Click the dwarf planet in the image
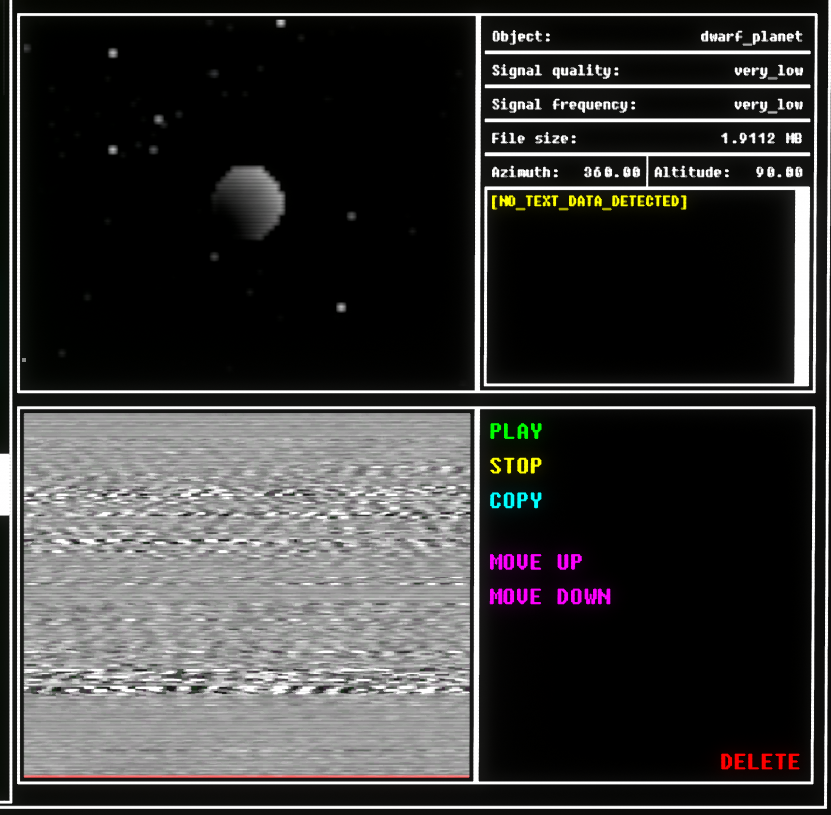831x815 pixels. coord(248,203)
